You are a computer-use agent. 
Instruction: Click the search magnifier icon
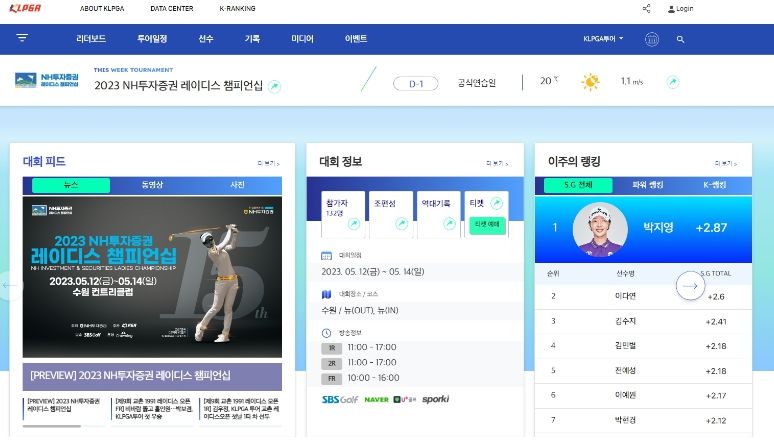pos(681,39)
